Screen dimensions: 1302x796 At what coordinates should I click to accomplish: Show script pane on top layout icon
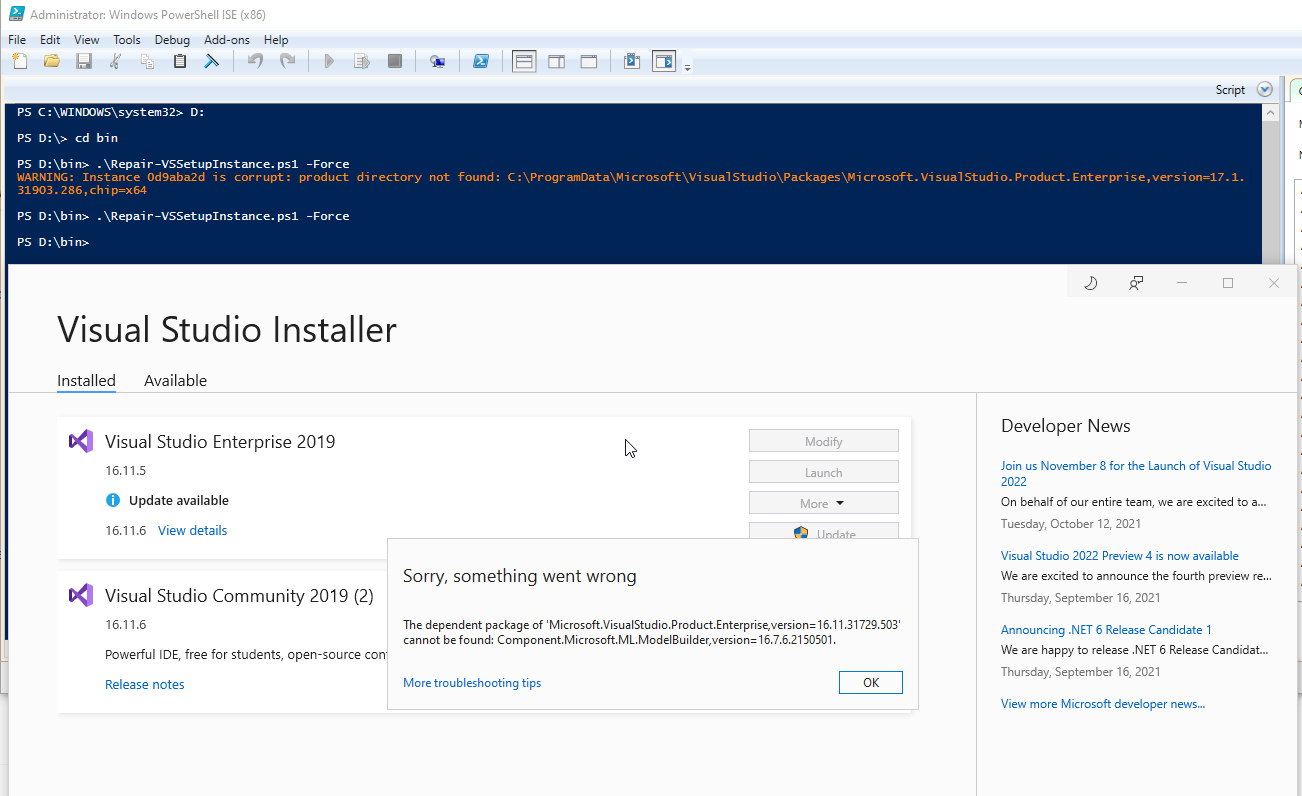pos(524,61)
